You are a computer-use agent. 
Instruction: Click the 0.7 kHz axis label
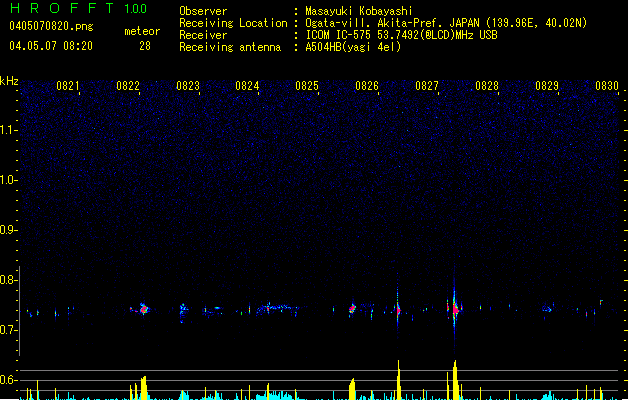point(8,330)
